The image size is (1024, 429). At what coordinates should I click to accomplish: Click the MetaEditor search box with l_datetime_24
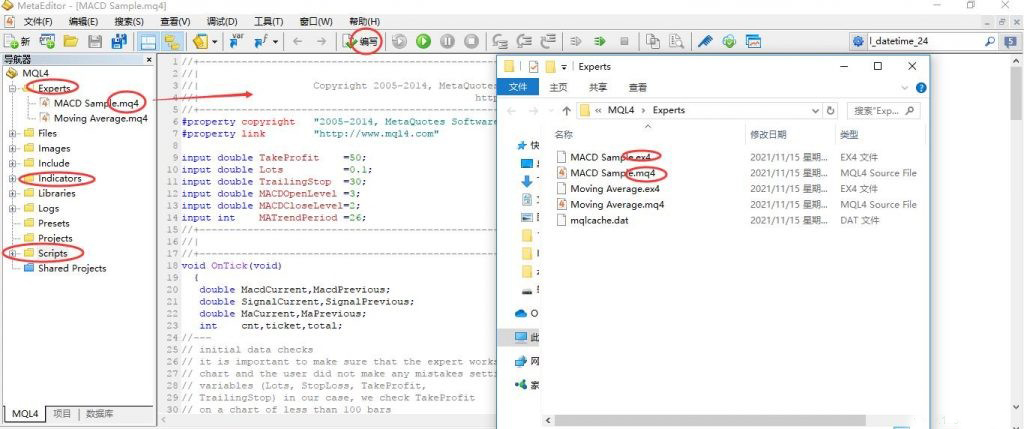pyautogui.click(x=925, y=41)
